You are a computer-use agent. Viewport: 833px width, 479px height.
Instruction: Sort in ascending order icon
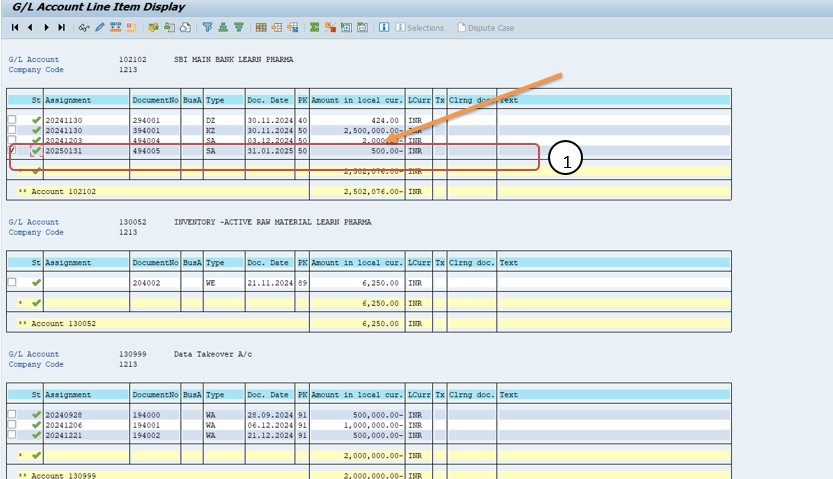point(223,28)
